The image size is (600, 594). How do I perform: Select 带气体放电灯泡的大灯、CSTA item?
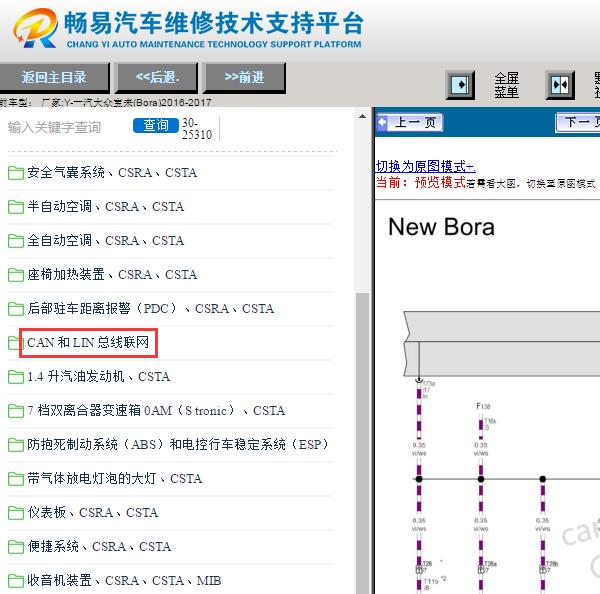pyautogui.click(x=114, y=479)
